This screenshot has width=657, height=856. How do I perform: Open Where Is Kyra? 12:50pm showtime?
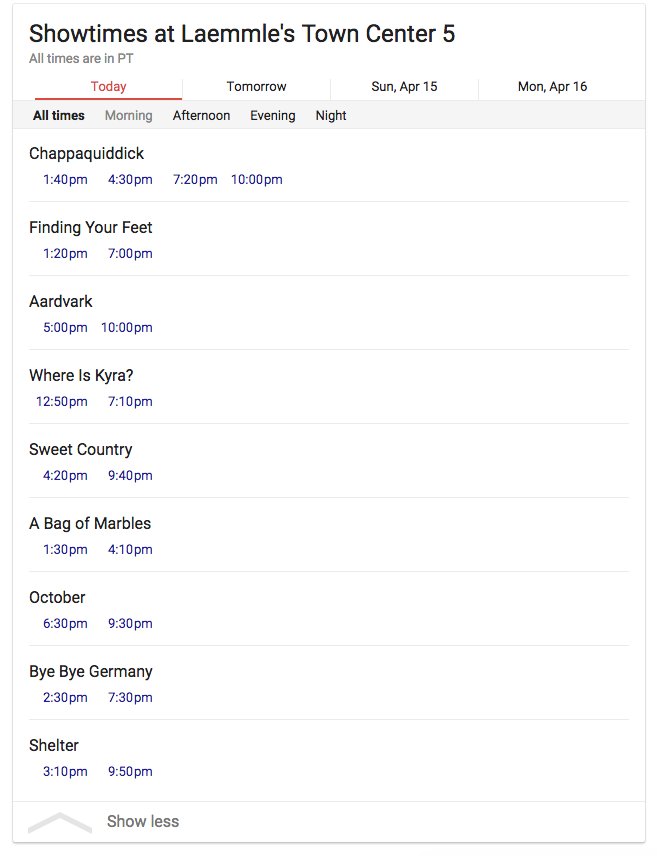click(x=62, y=402)
